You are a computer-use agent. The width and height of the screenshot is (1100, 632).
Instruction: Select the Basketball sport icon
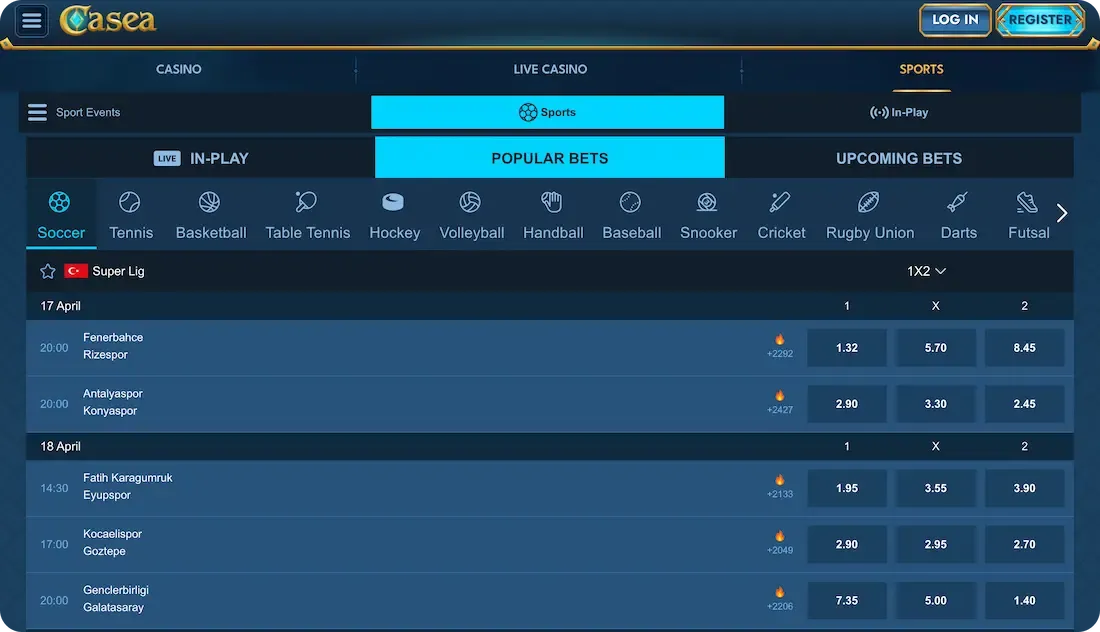[210, 203]
